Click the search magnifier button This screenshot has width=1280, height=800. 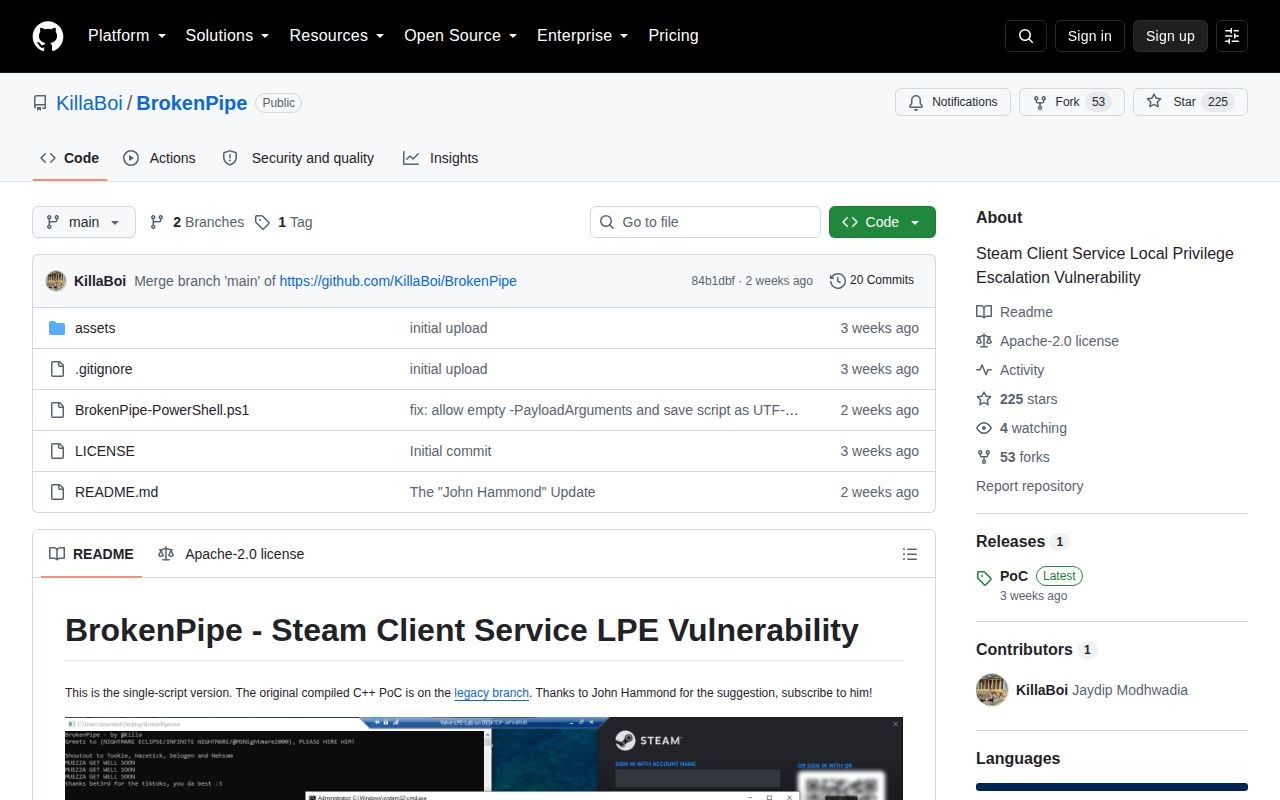(1026, 36)
